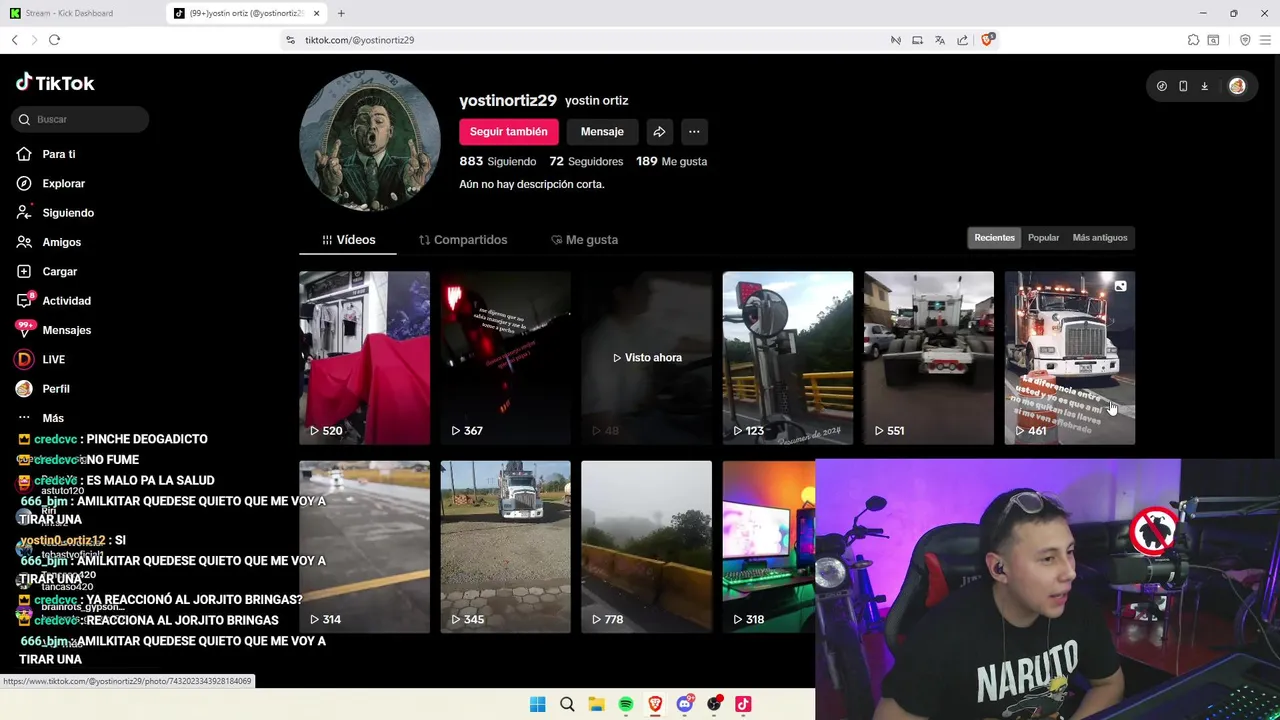This screenshot has height=720, width=1280.
Task: Open the Visto ahora video
Action: pos(646,358)
